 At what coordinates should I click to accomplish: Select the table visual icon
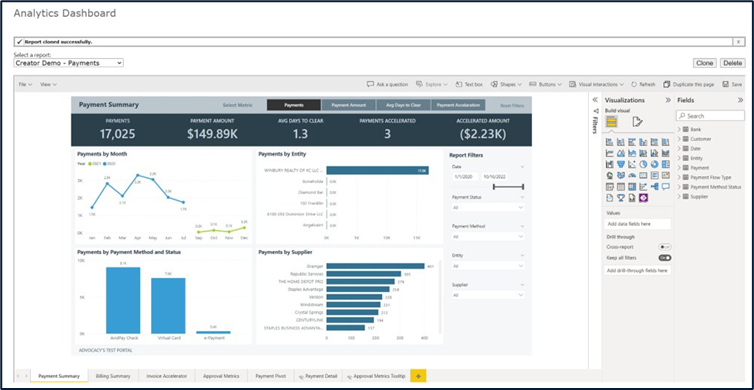[x=621, y=187]
